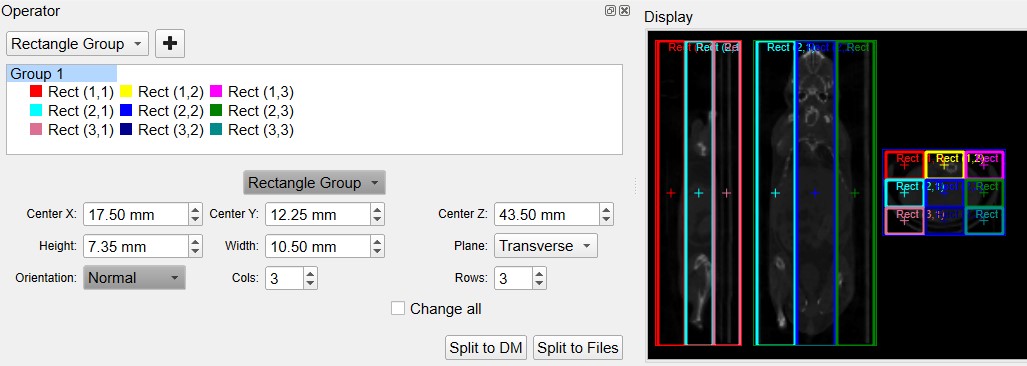Select Group 1 in the list
Image resolution: width=1027 pixels, height=366 pixels.
coord(62,74)
